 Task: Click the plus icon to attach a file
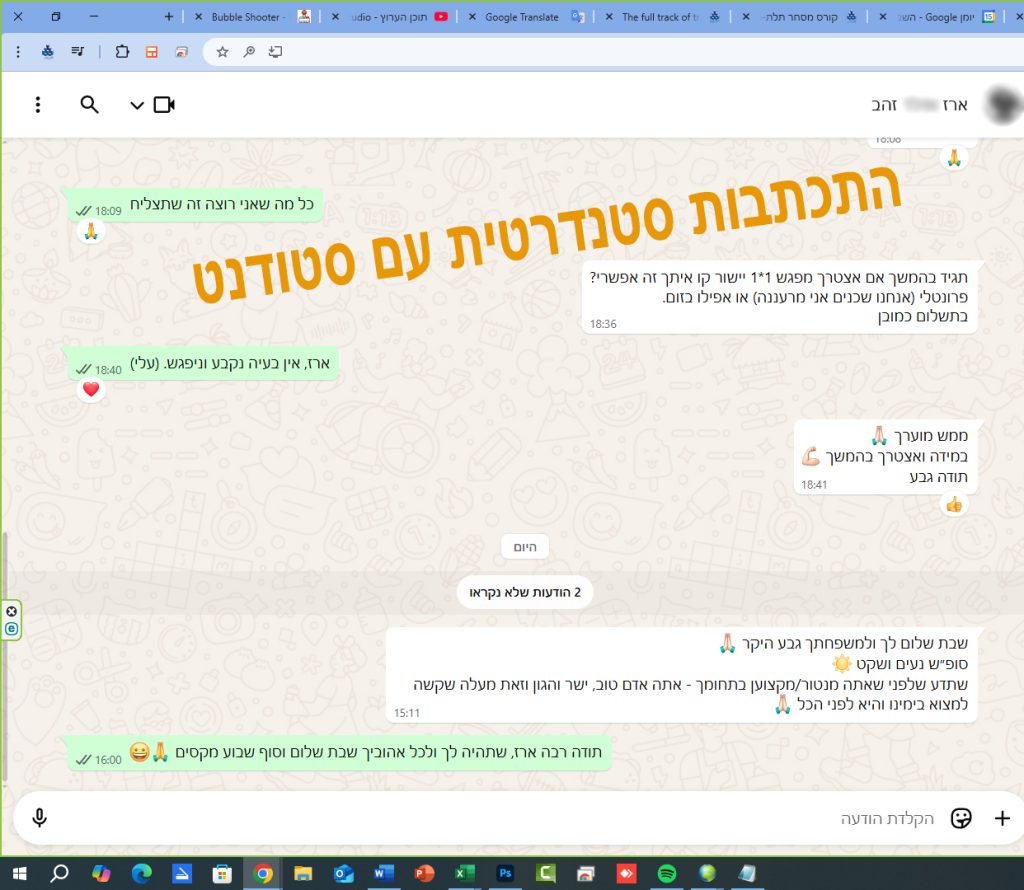tap(1001, 817)
